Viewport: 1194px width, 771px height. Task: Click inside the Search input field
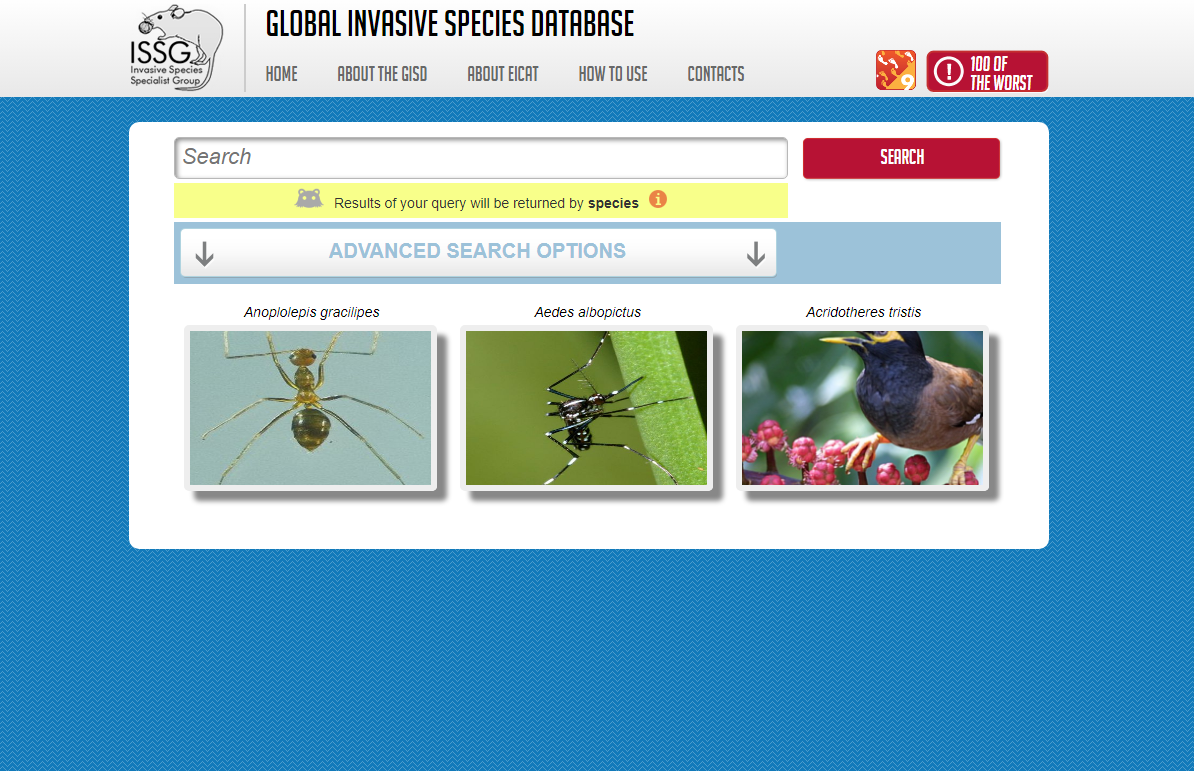tap(480, 157)
